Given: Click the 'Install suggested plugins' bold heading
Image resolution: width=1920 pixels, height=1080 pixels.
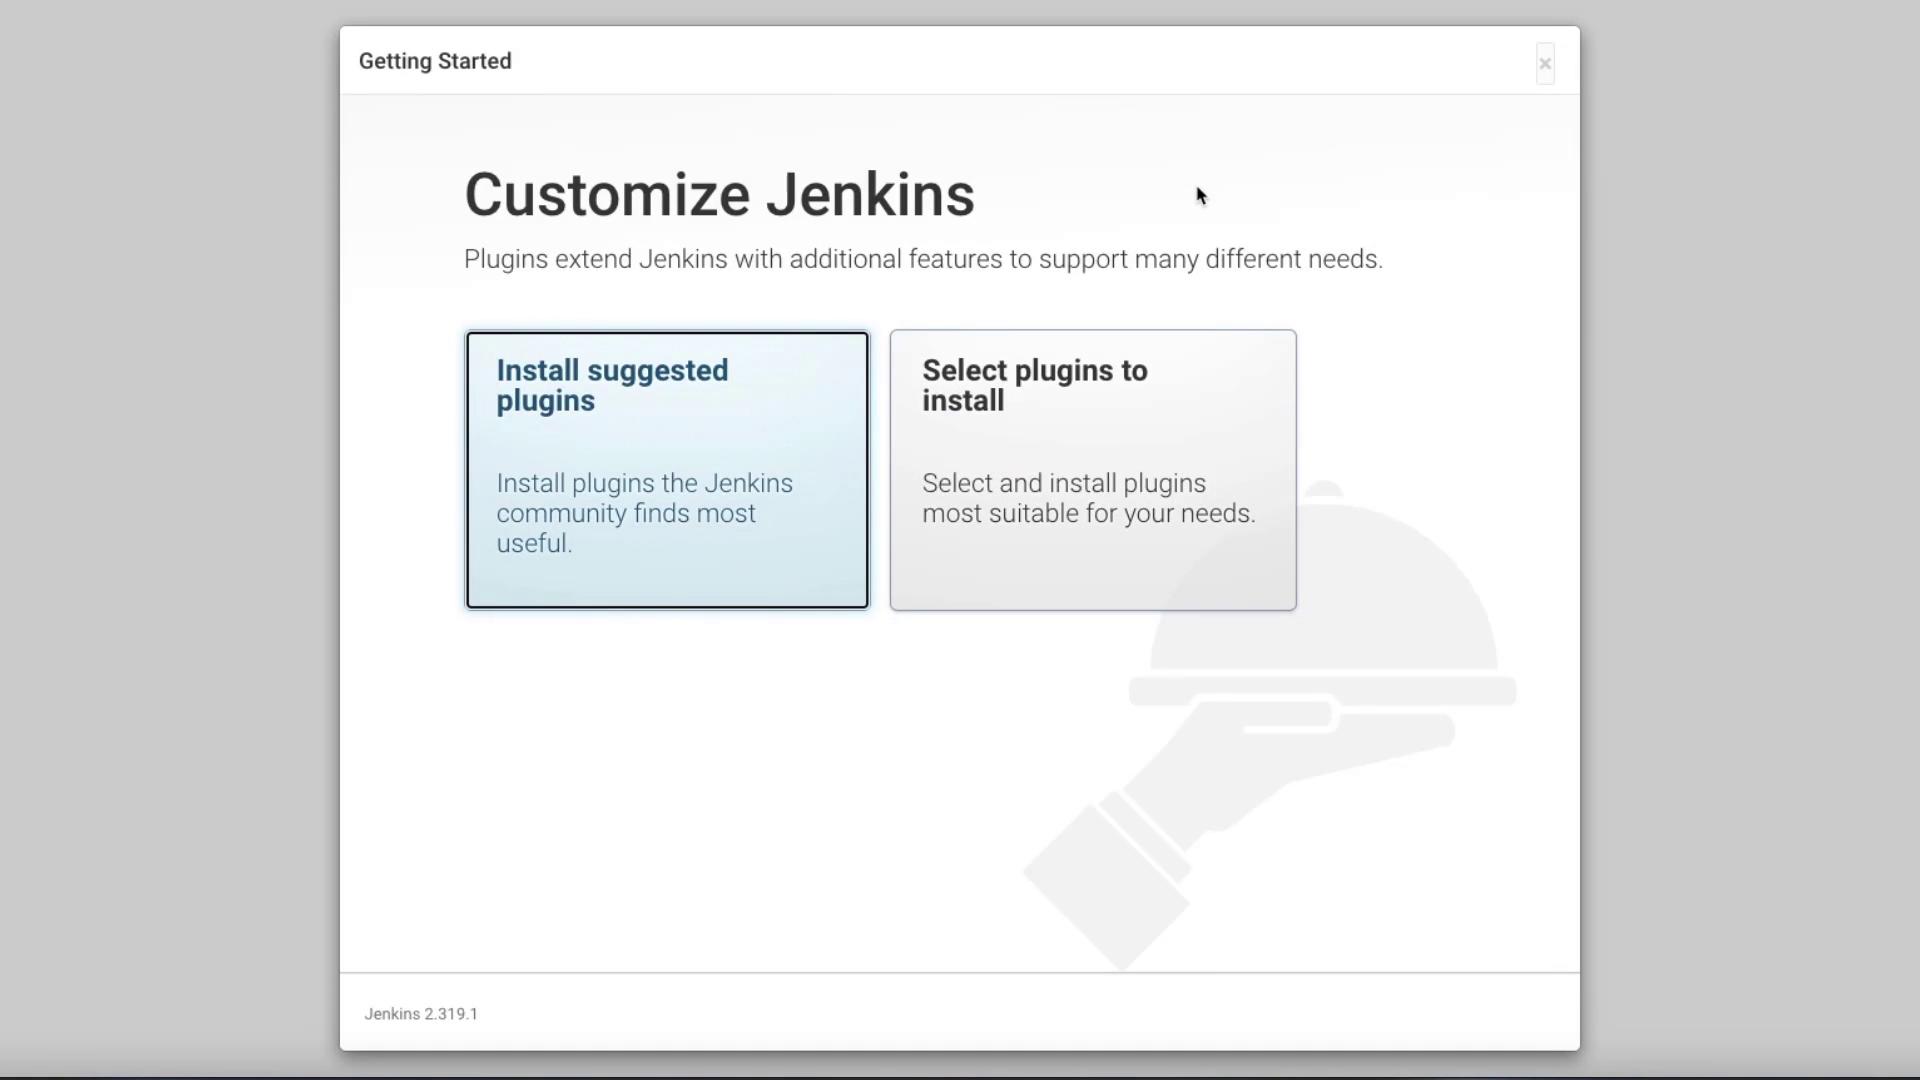Looking at the screenshot, I should (x=611, y=385).
